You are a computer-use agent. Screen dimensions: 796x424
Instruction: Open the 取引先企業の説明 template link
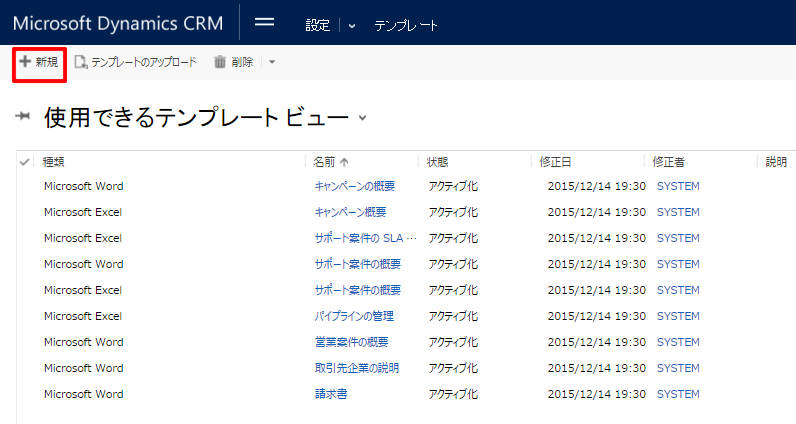[x=356, y=368]
